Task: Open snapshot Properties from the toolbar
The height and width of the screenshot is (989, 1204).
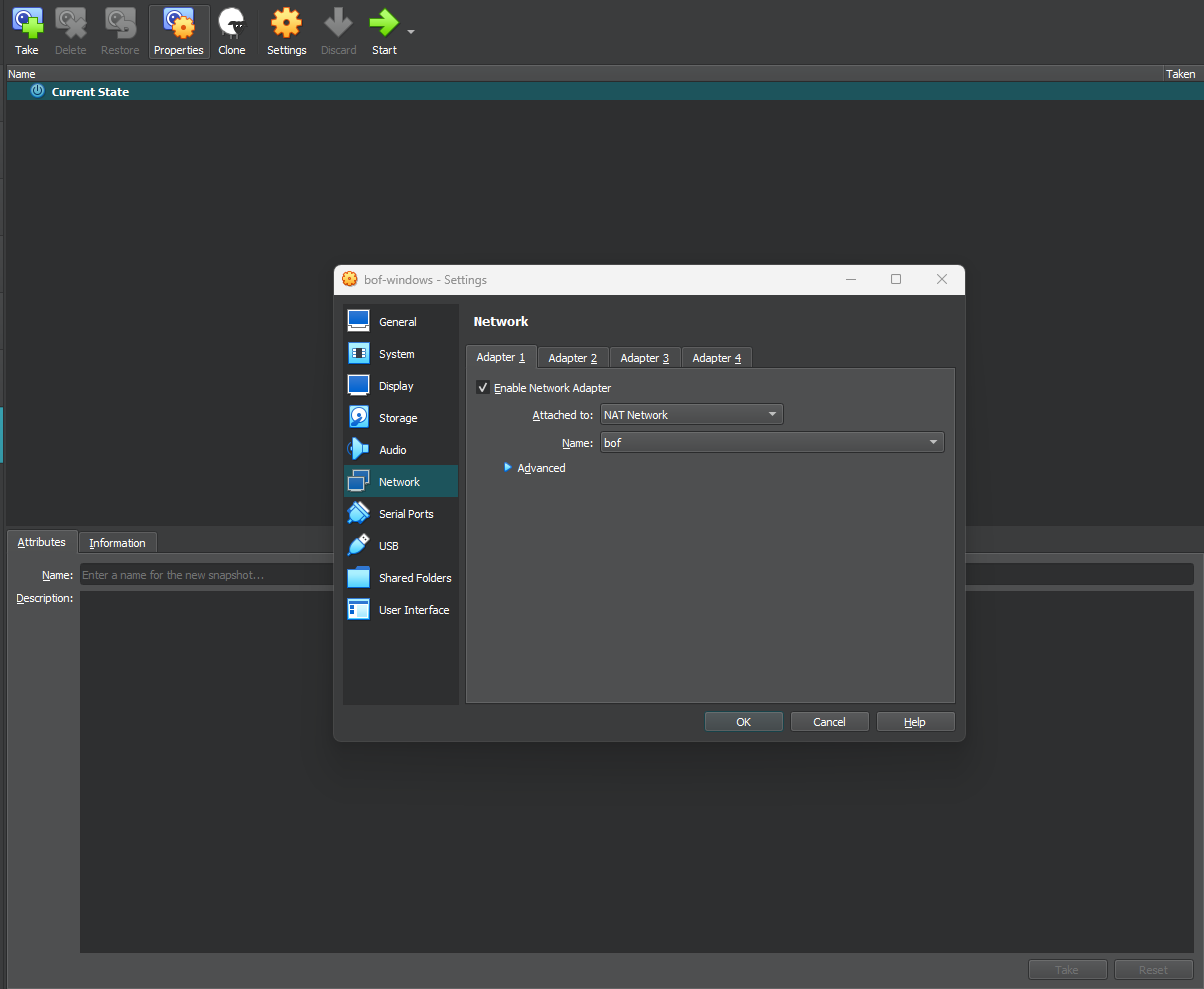Action: coord(179,31)
